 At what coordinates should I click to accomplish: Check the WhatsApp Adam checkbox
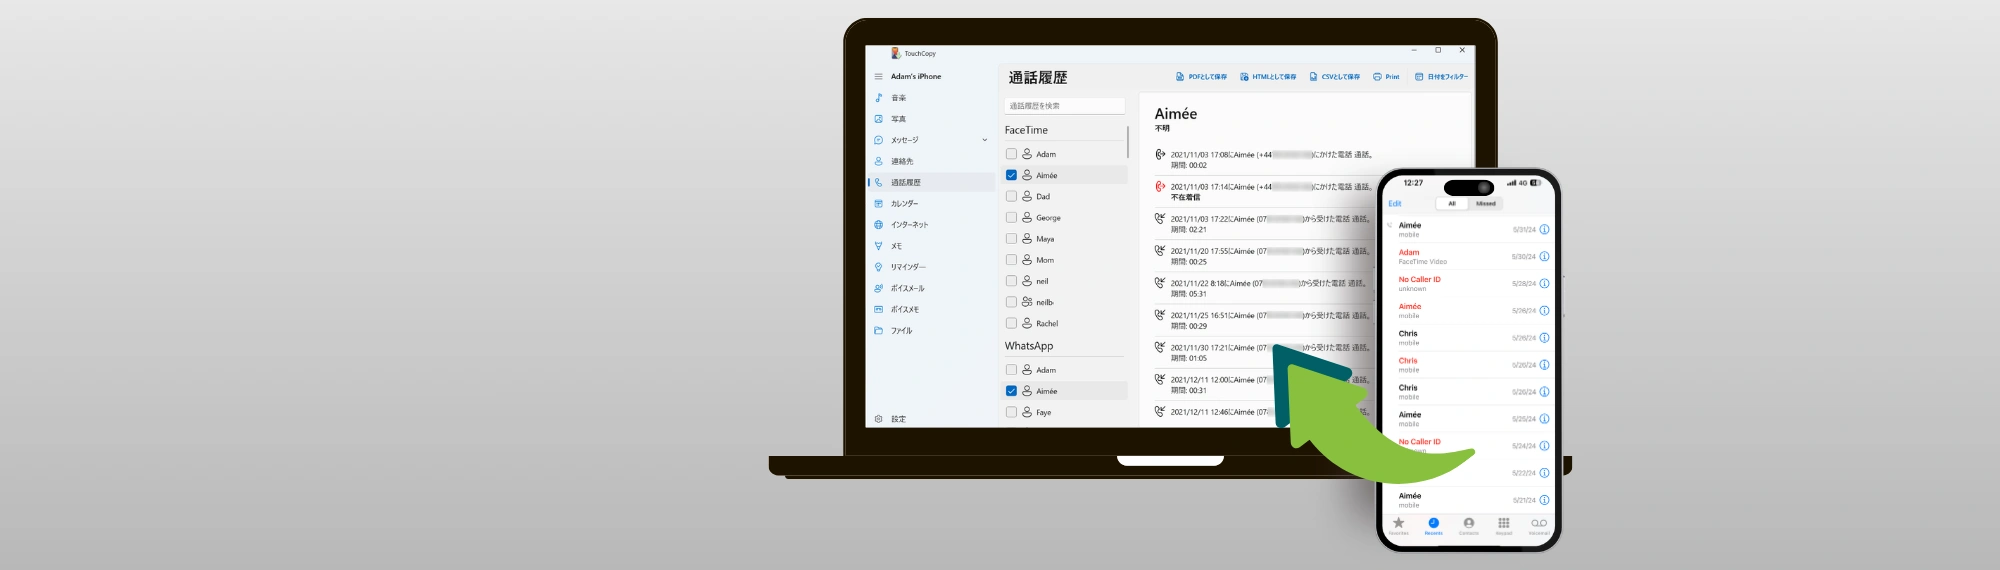pos(1011,370)
